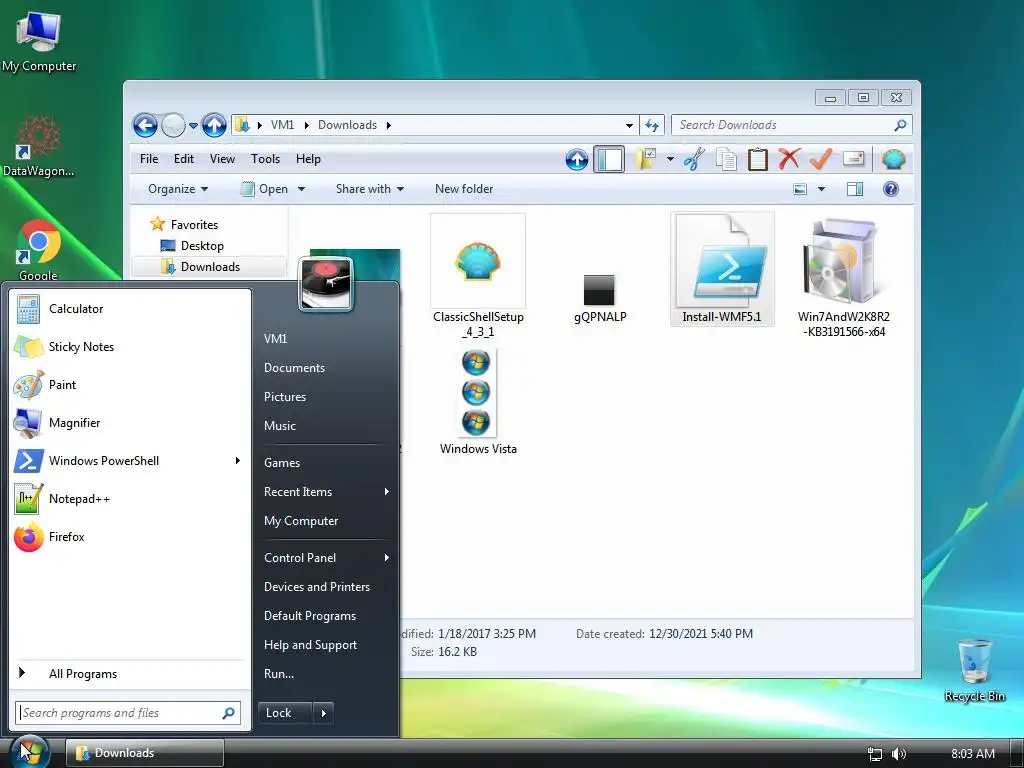Open Windows PowerShell from Start menu
The image size is (1024, 768).
pyautogui.click(x=129, y=460)
